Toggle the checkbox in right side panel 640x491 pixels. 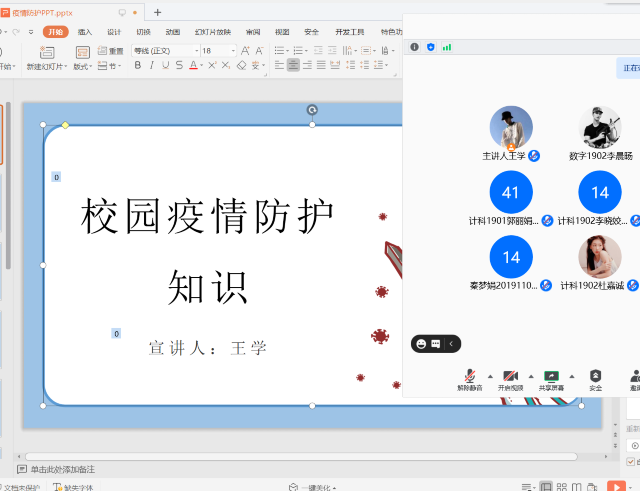pyautogui.click(x=631, y=462)
